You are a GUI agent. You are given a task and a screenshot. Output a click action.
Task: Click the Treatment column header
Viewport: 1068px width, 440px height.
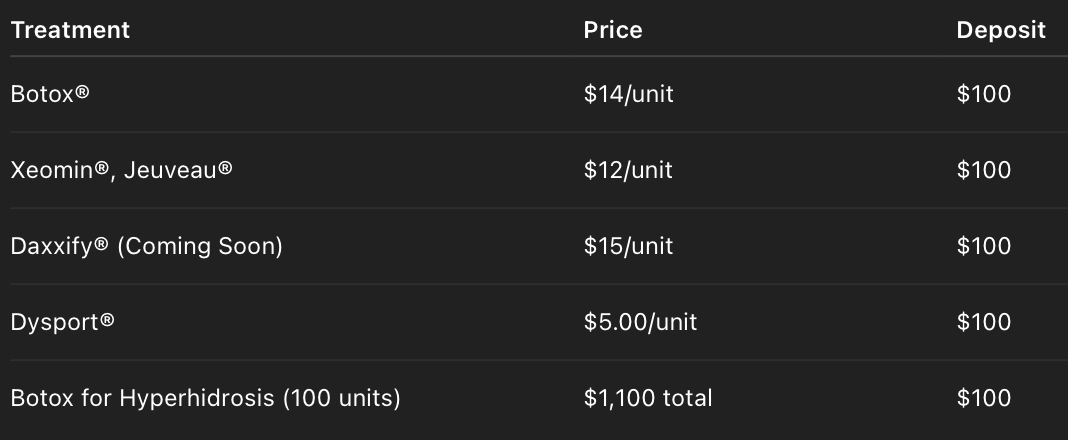tap(70, 30)
